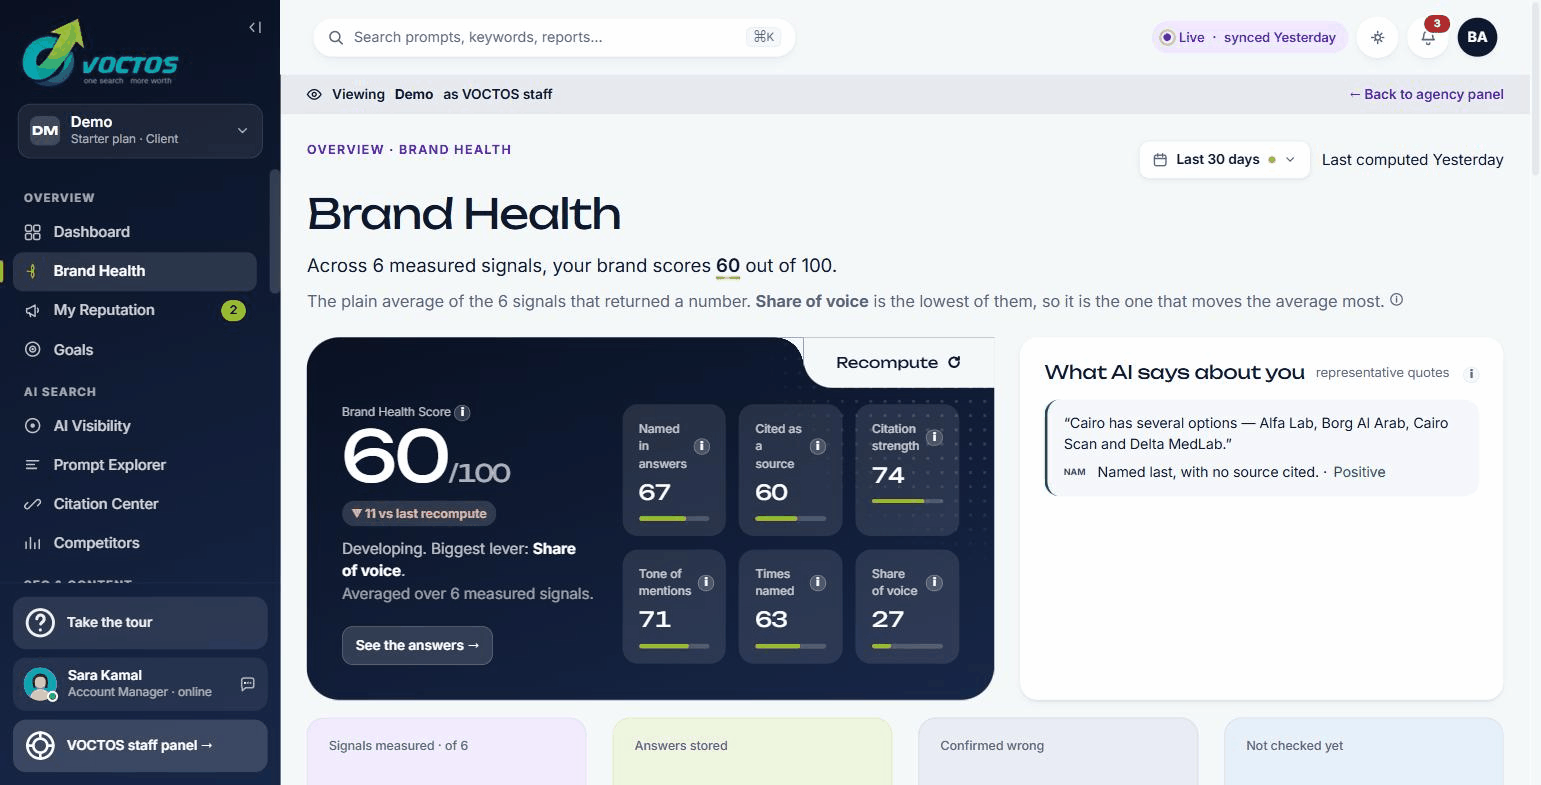The width and height of the screenshot is (1541, 785).
Task: Click Last computed Yesterday text
Action: (x=1412, y=159)
